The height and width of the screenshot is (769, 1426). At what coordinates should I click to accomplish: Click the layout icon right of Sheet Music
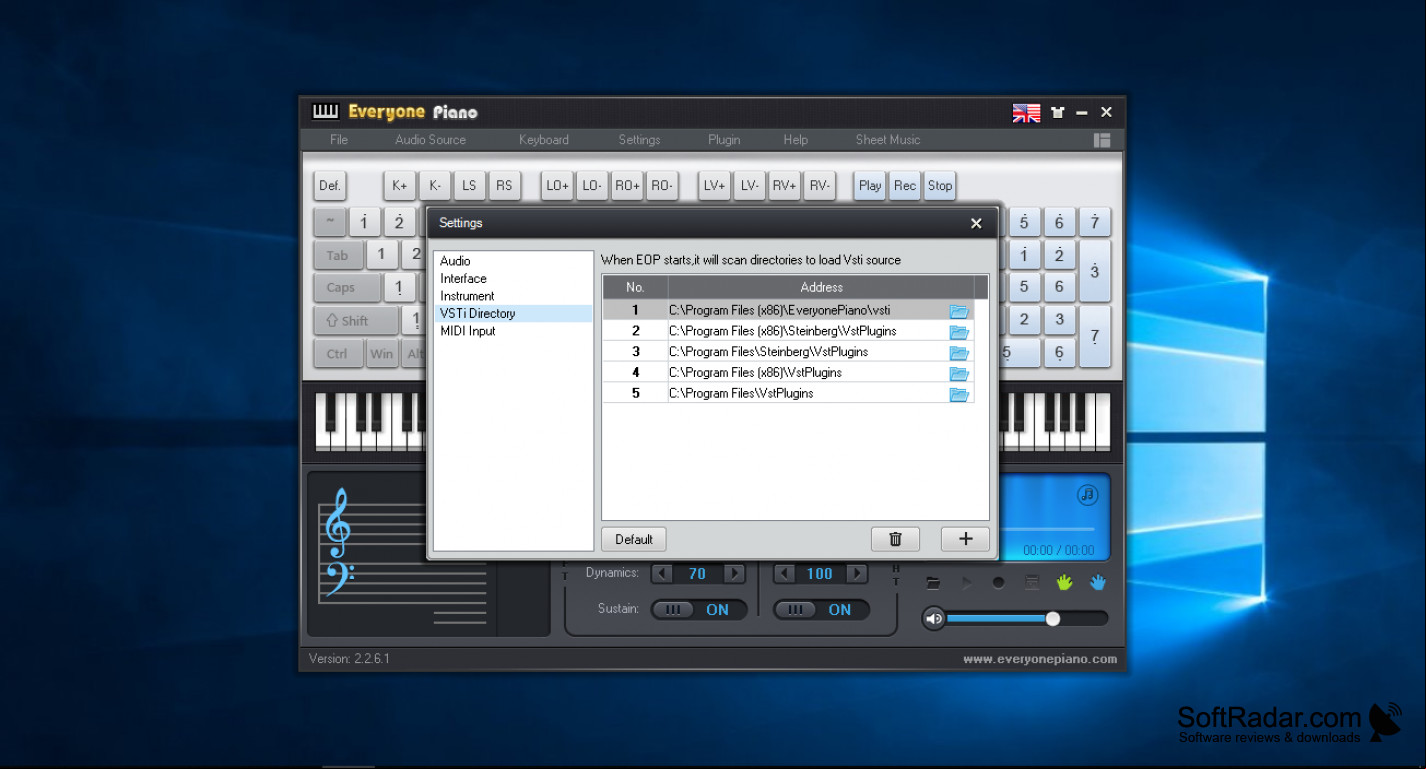pos(1102,140)
